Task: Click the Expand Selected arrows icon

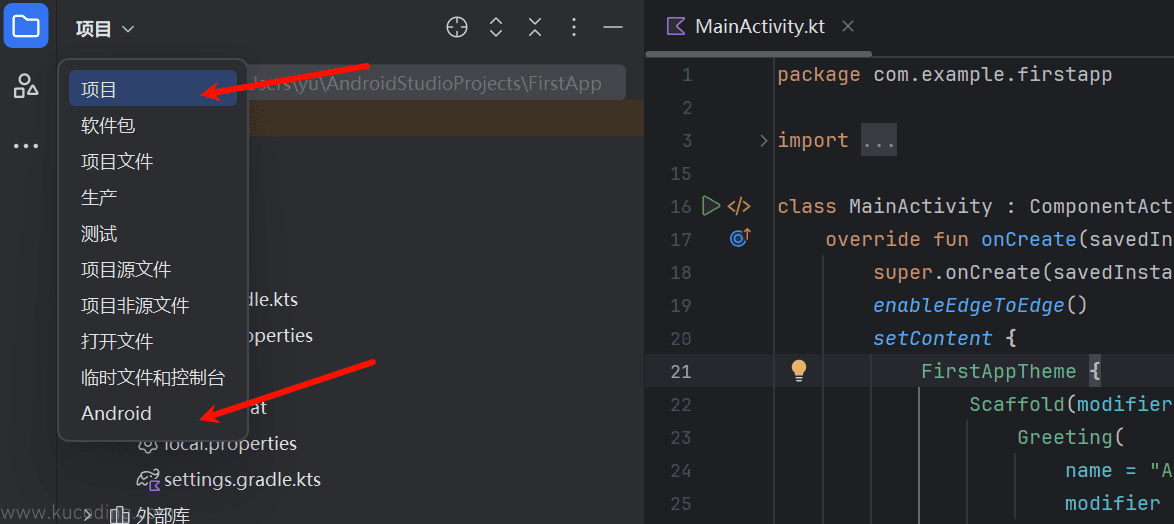Action: tap(496, 28)
